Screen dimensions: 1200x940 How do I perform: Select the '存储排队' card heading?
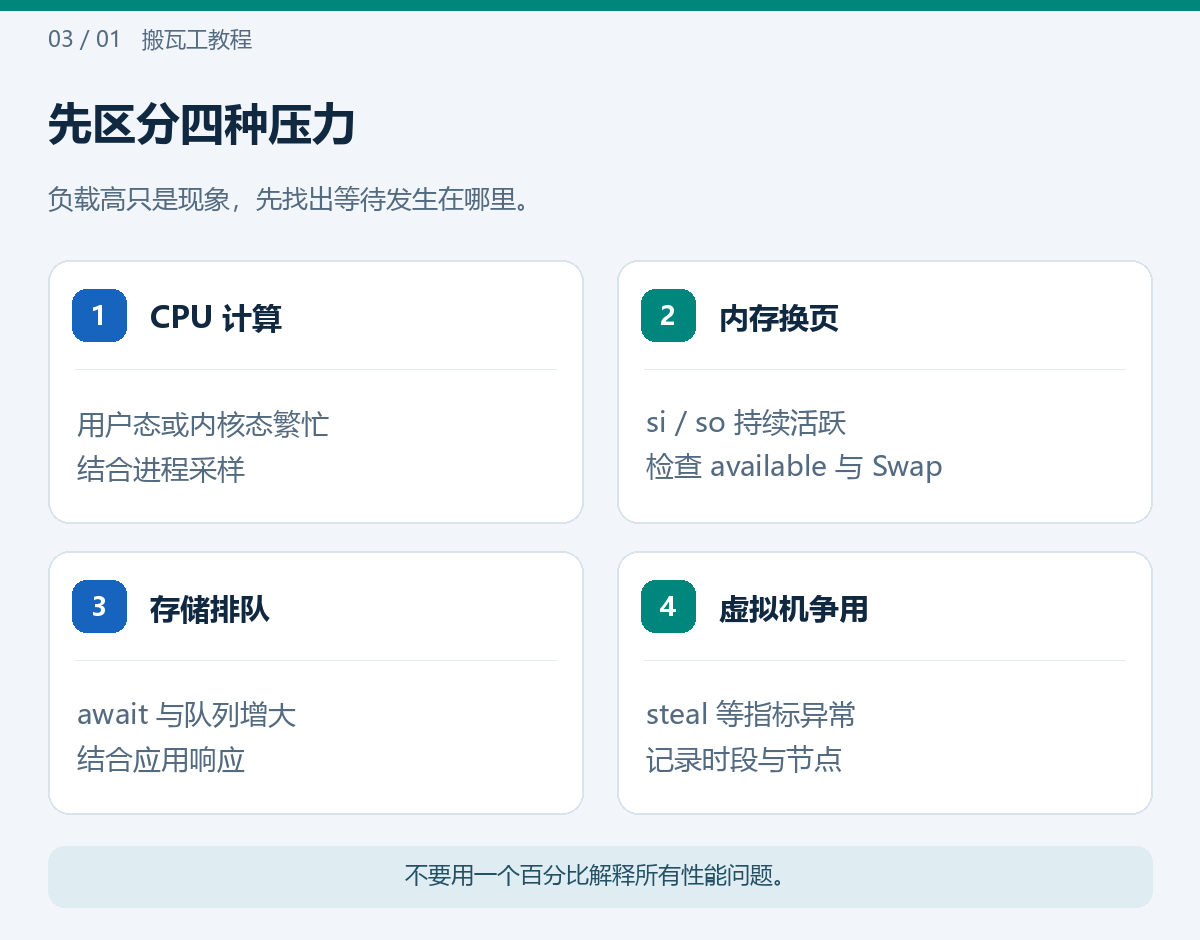tap(210, 608)
